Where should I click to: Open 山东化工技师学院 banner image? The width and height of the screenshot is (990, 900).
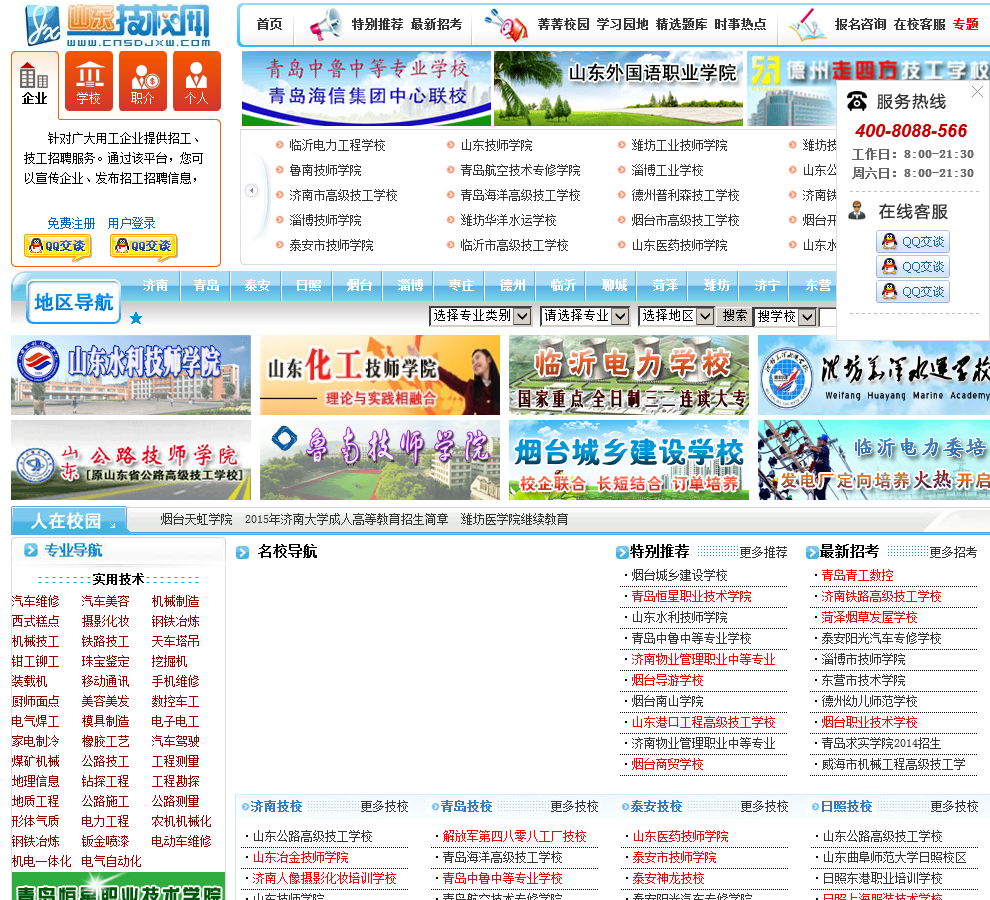coord(379,375)
